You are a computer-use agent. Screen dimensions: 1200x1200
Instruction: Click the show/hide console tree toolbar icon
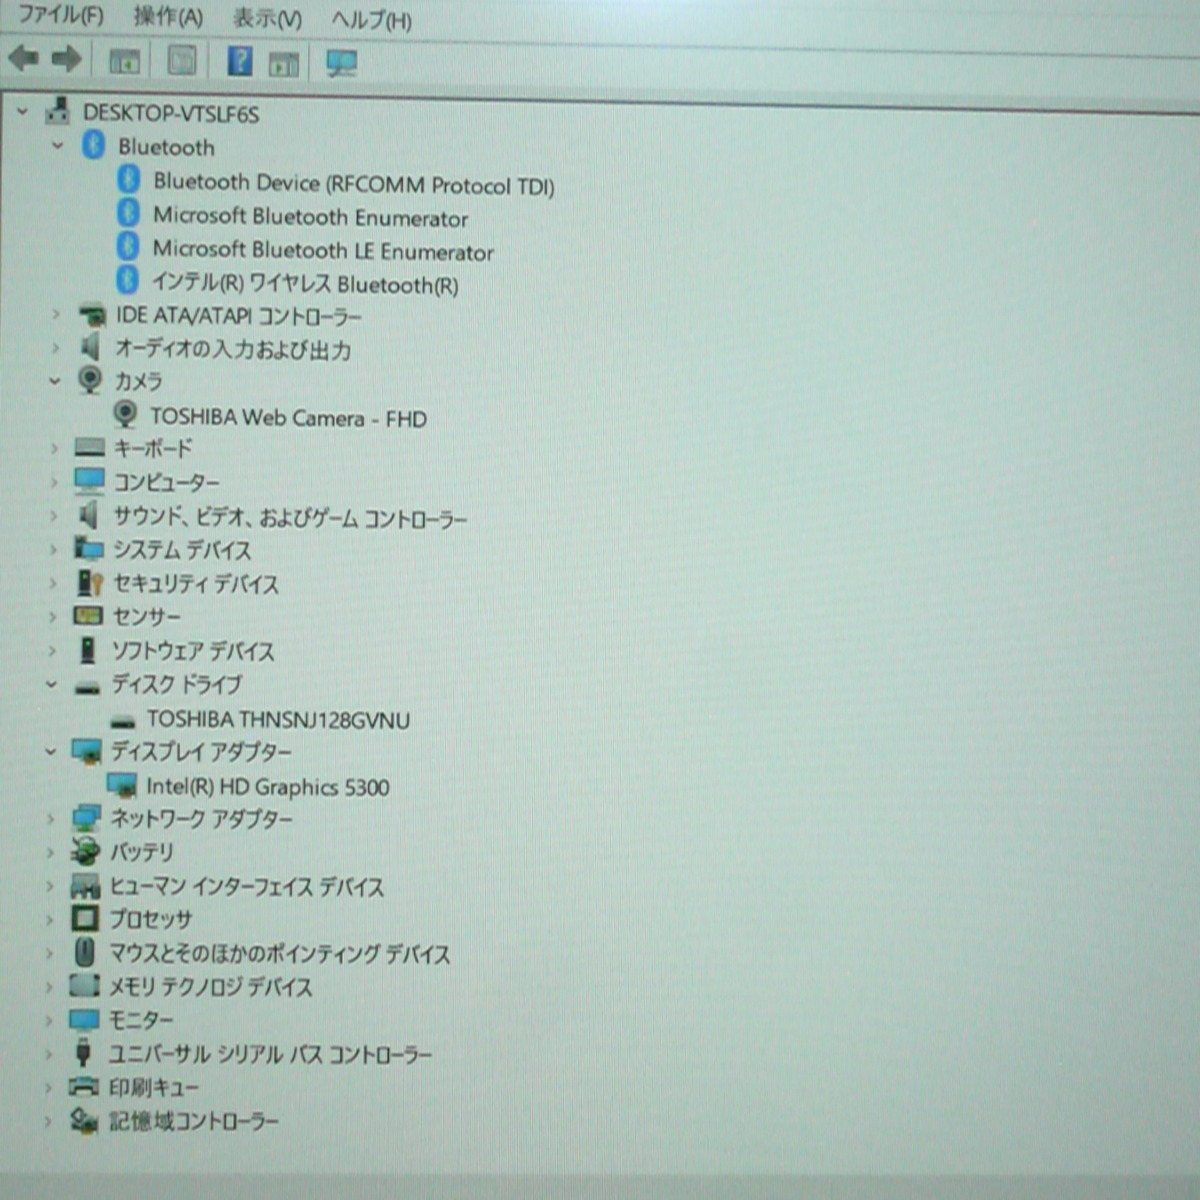coord(124,61)
